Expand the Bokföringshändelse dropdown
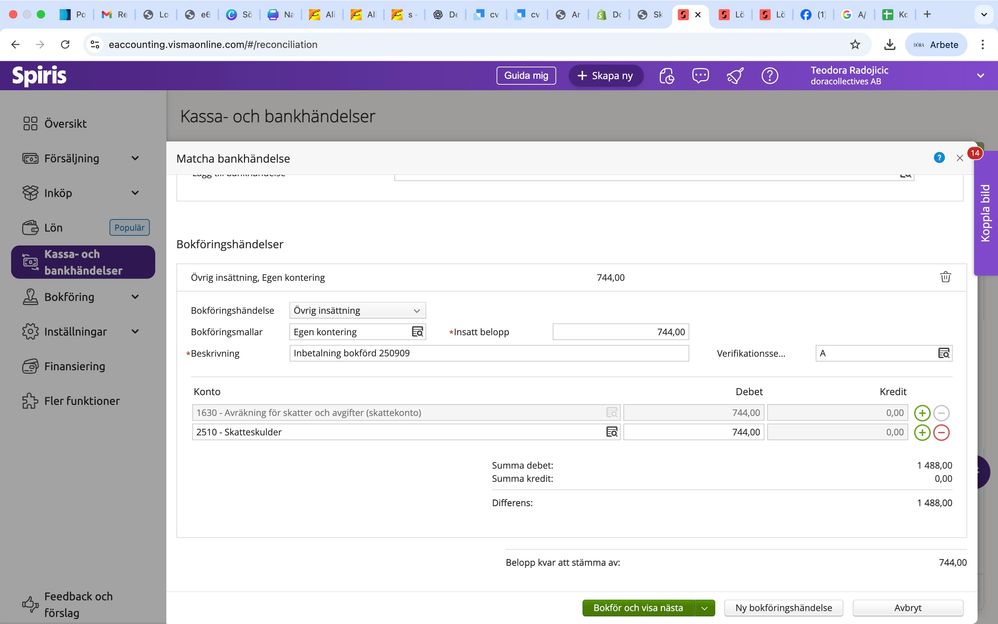 tap(358, 310)
